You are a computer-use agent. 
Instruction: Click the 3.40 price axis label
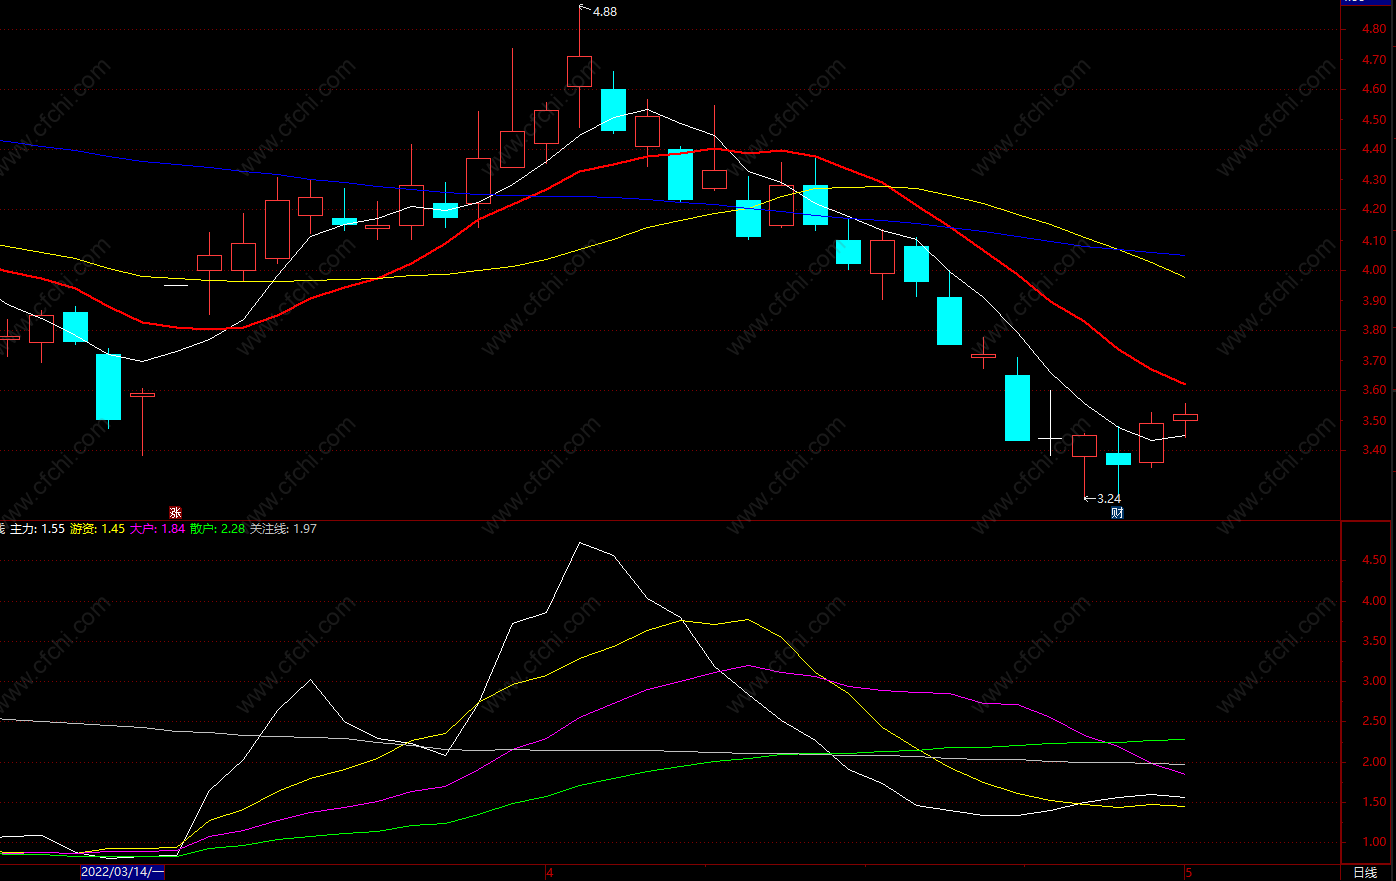click(x=1373, y=451)
